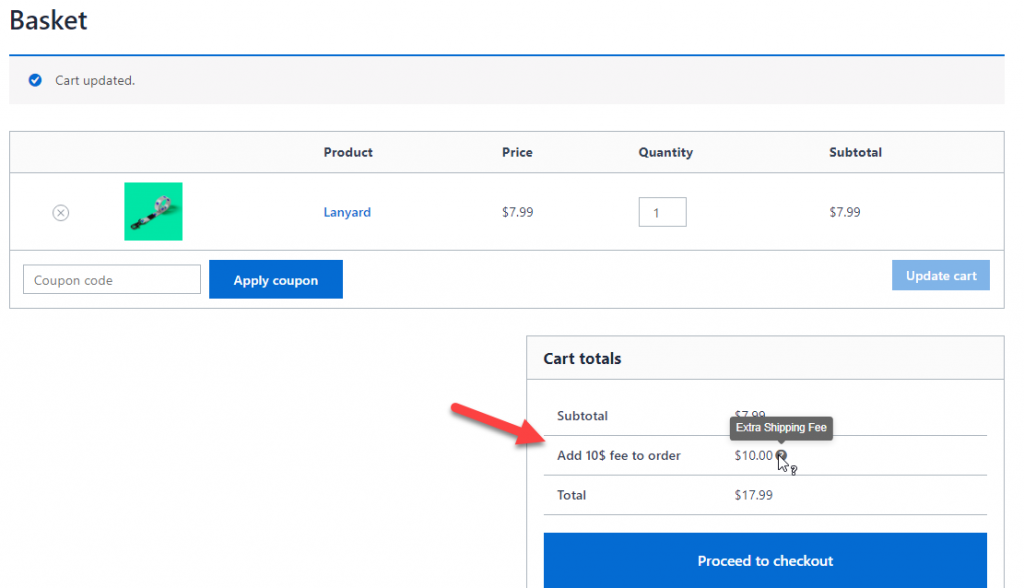1024x588 pixels.
Task: Select the quantity input showing 1
Action: click(x=662, y=211)
